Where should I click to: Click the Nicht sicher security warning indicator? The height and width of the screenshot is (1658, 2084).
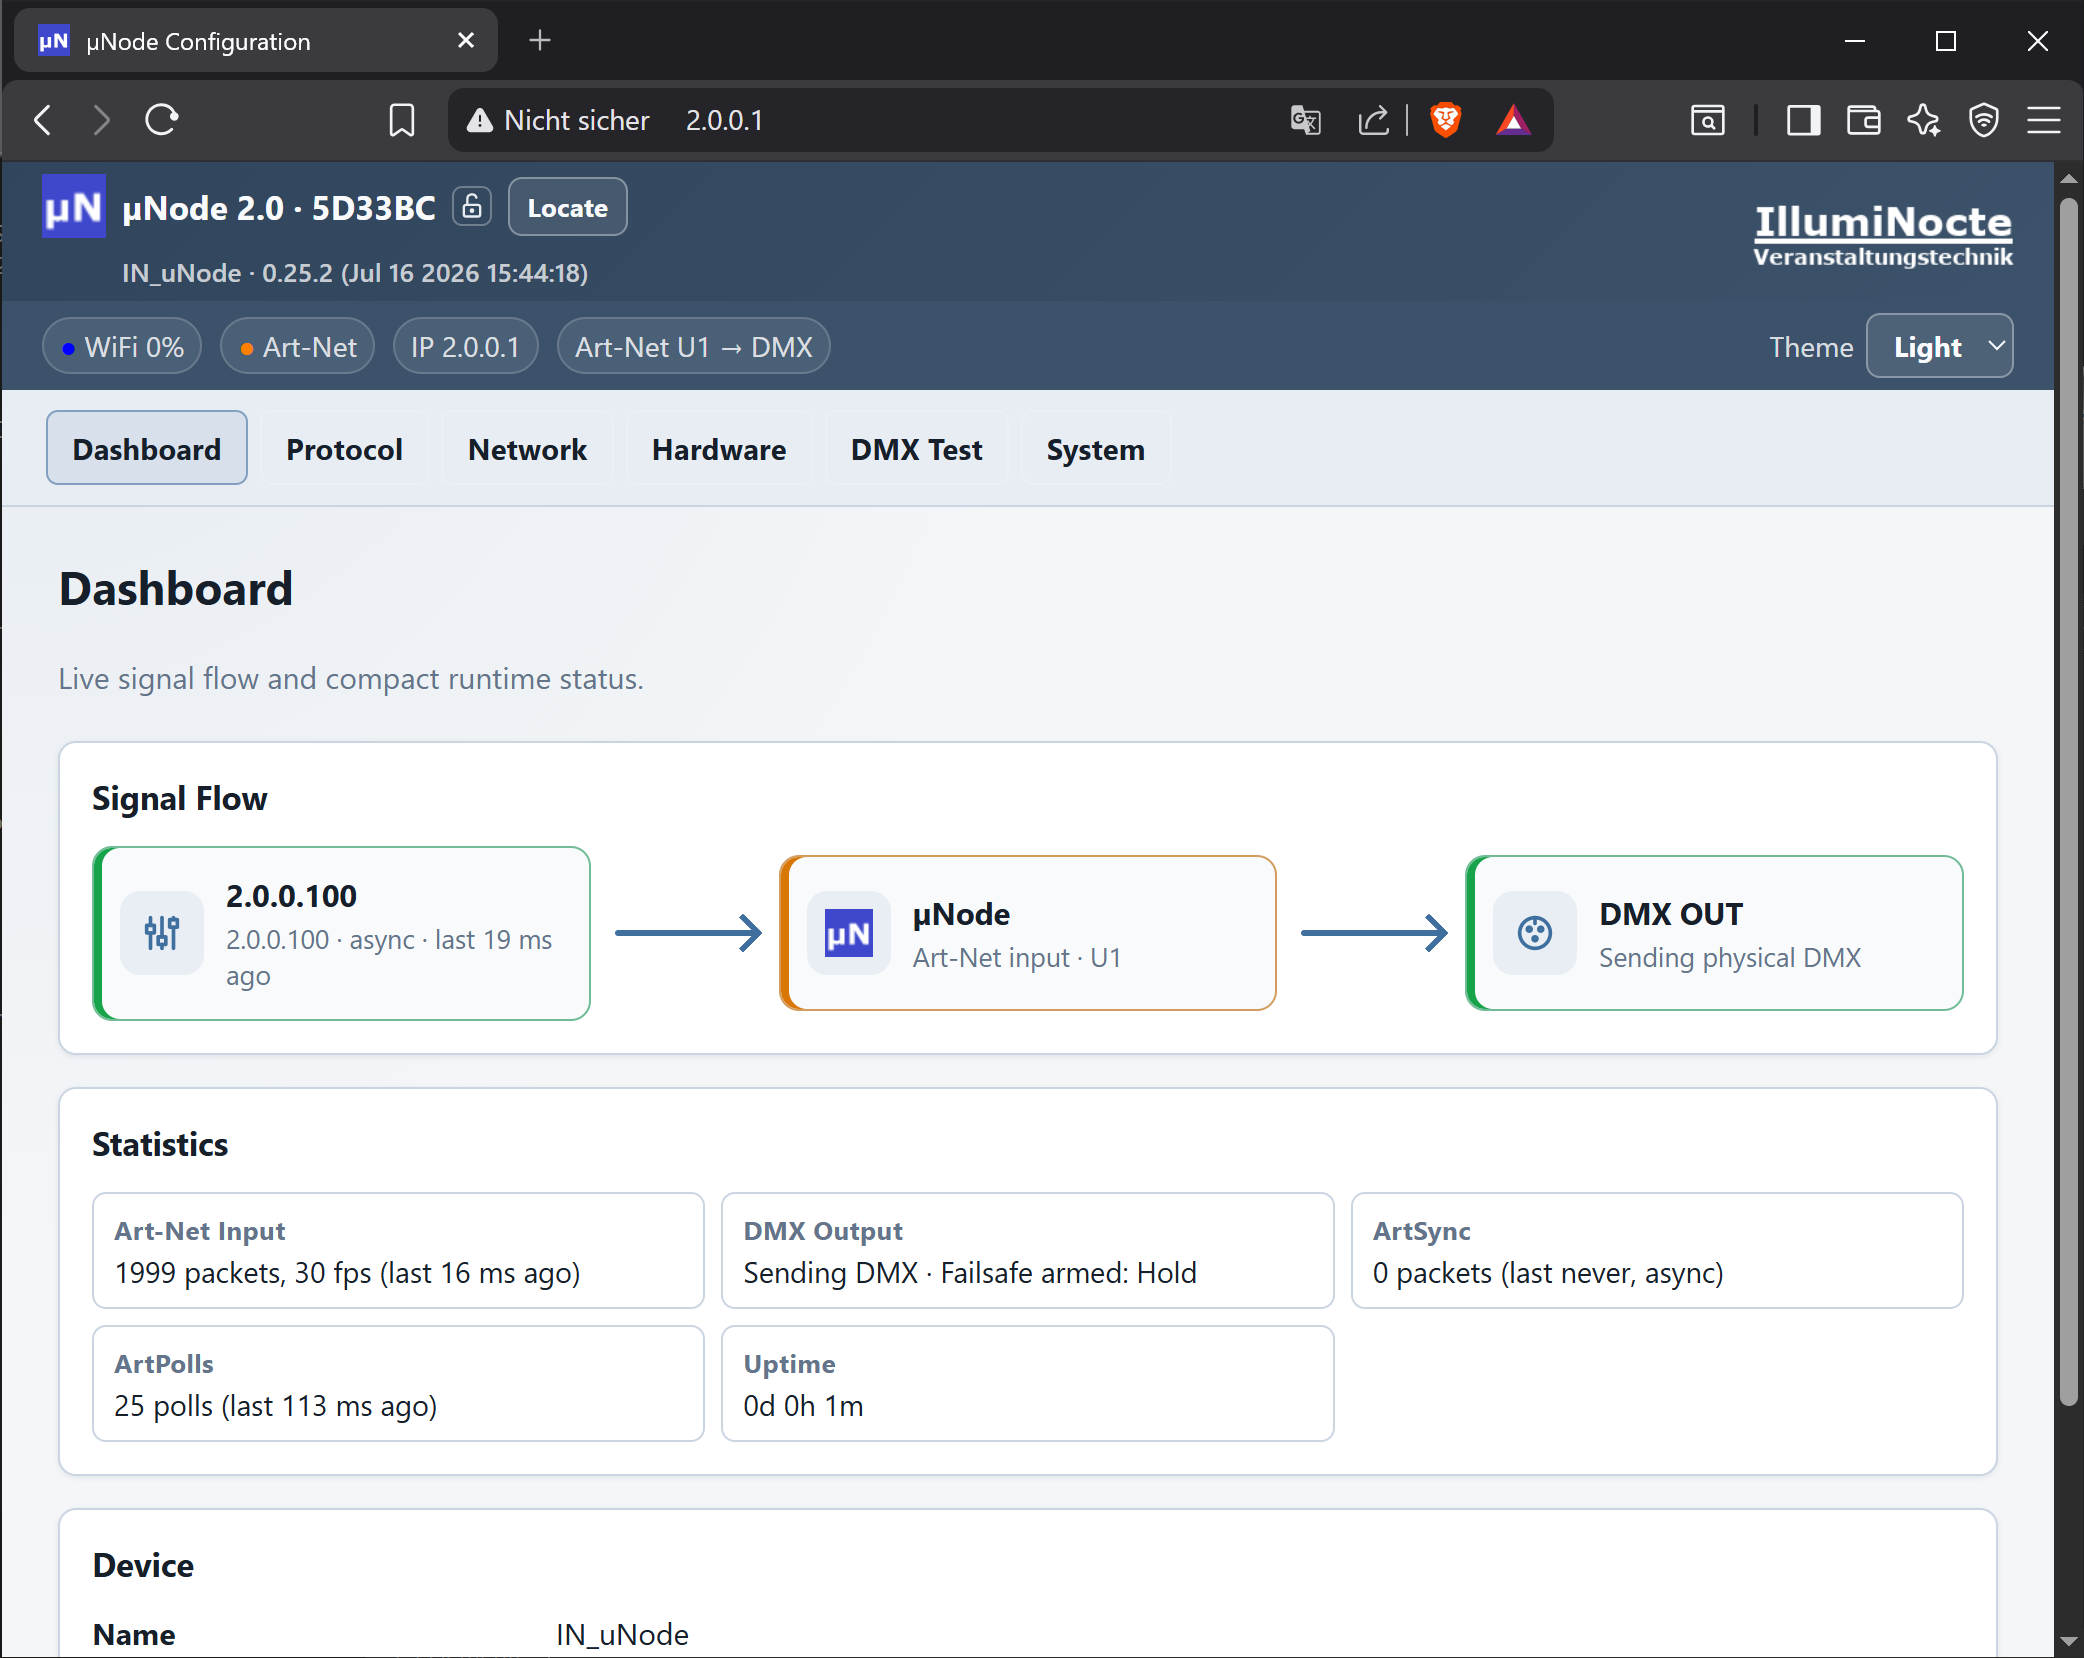tap(558, 120)
